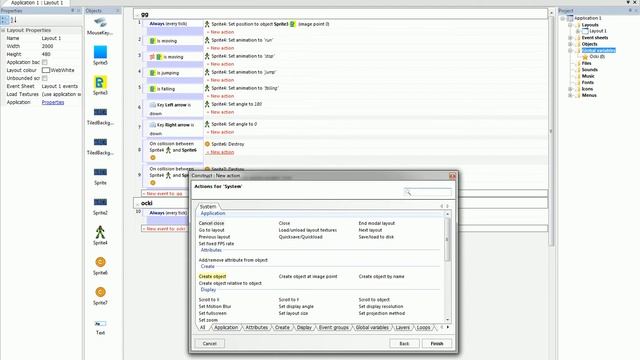This screenshot has width=640, height=360.
Task: Switch to the Loops bottom tab
Action: pos(423,327)
